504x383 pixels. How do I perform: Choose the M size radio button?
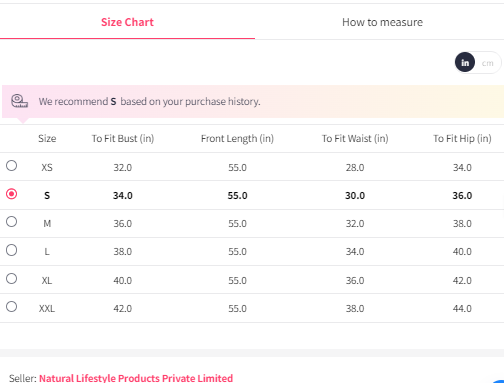click(12, 222)
